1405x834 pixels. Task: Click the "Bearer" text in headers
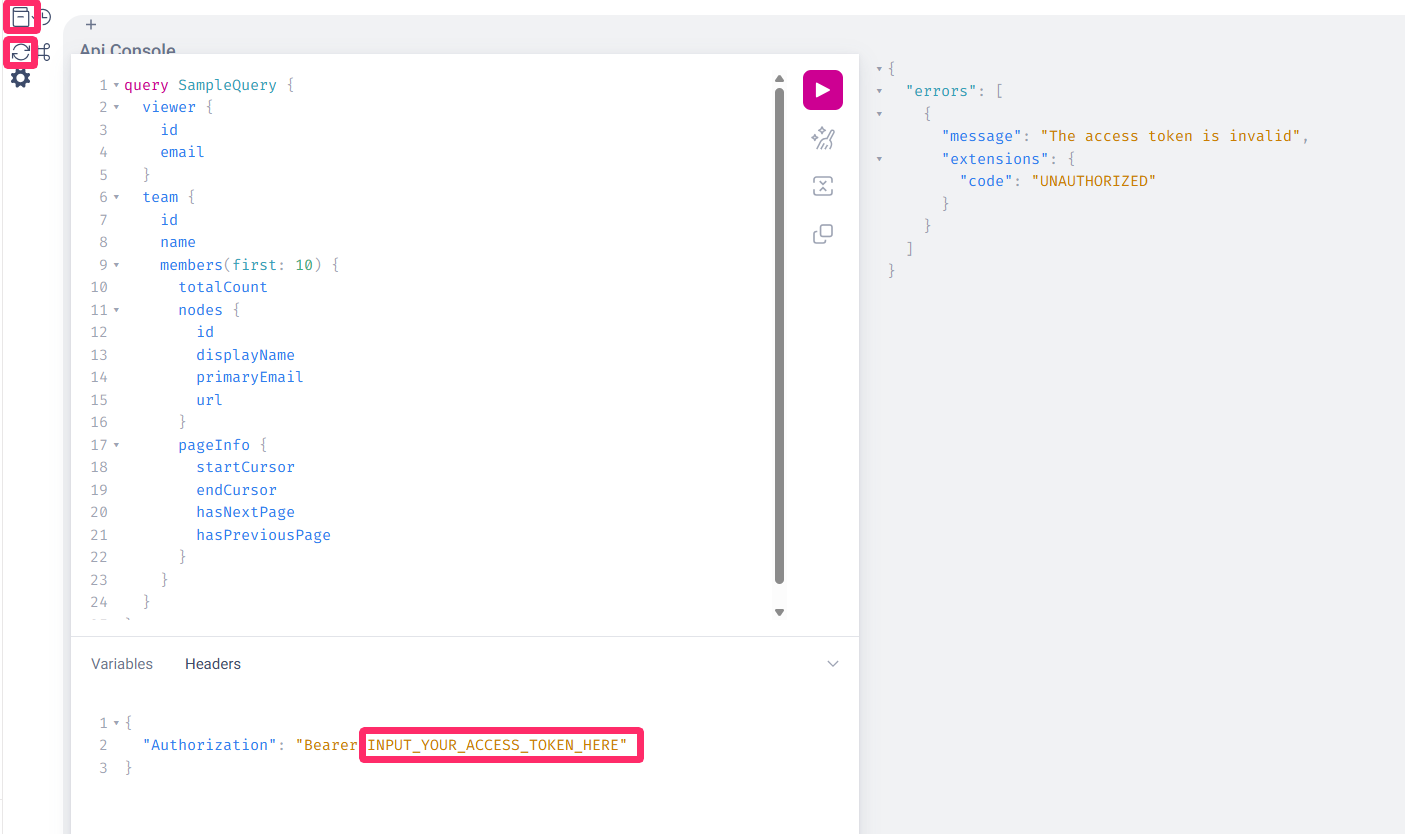pos(330,745)
